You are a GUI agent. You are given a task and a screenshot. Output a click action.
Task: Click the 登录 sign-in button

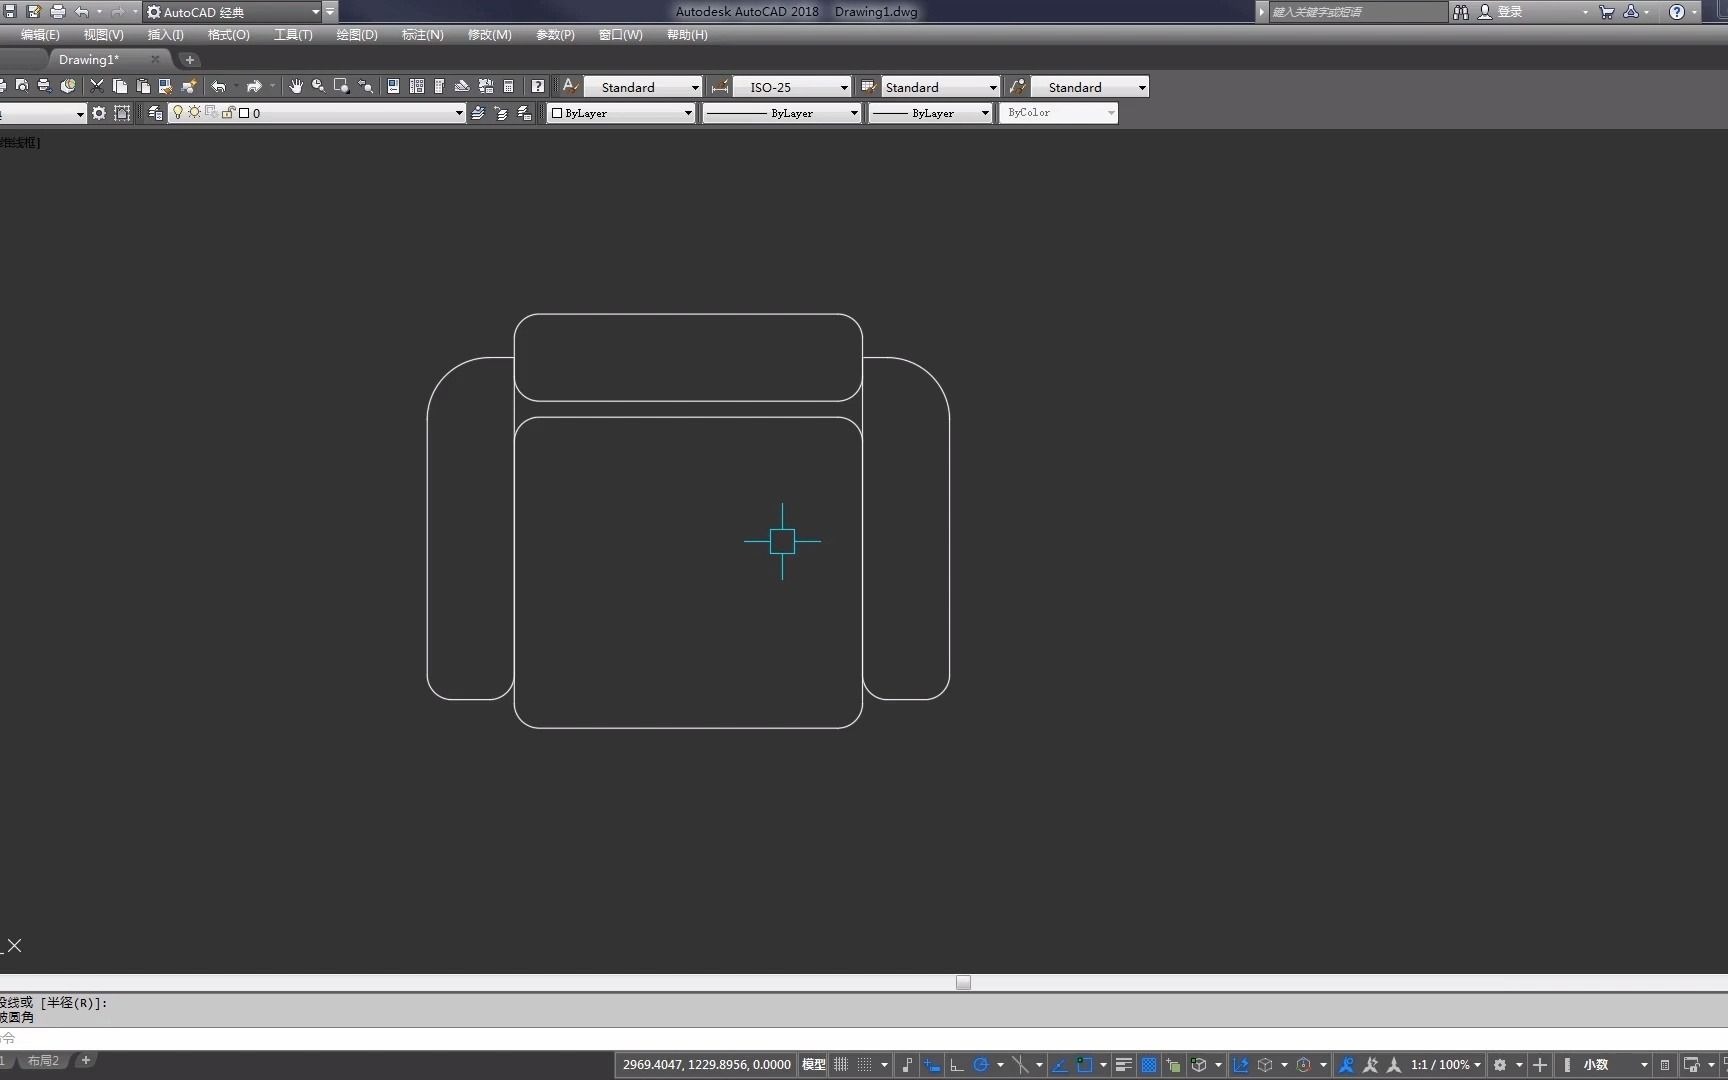(x=1509, y=12)
